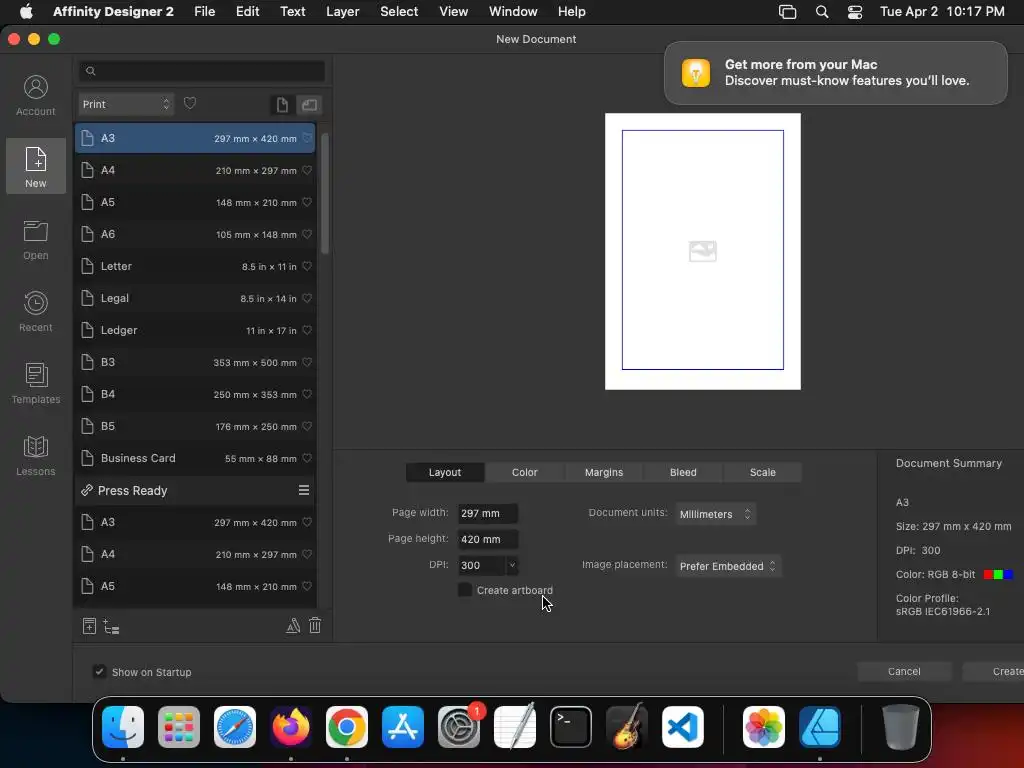Image resolution: width=1024 pixels, height=768 pixels.
Task: Favorite the Print A4 preset heart
Action: (307, 170)
